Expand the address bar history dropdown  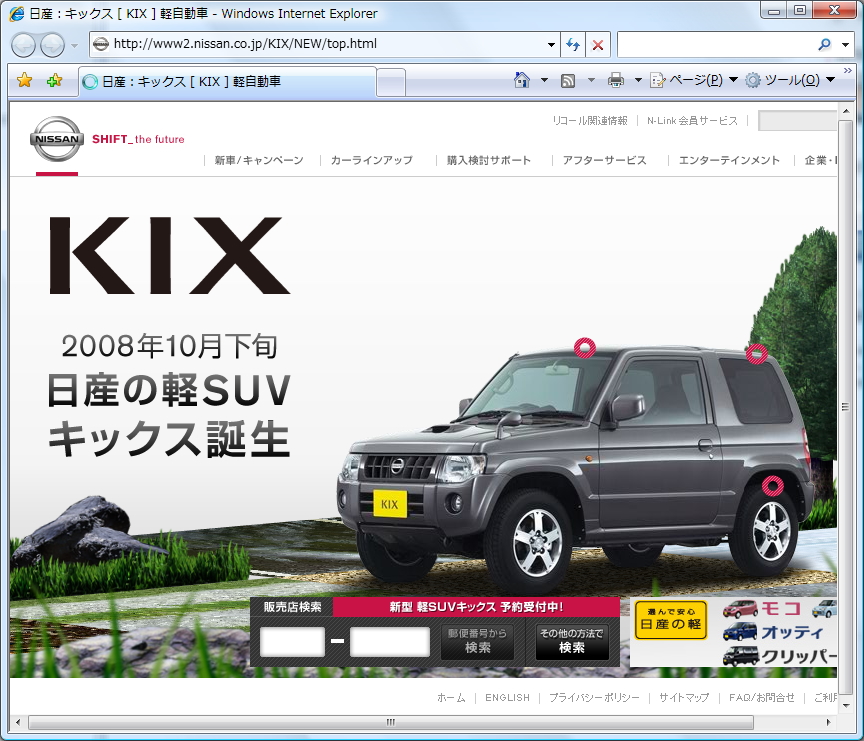point(551,45)
